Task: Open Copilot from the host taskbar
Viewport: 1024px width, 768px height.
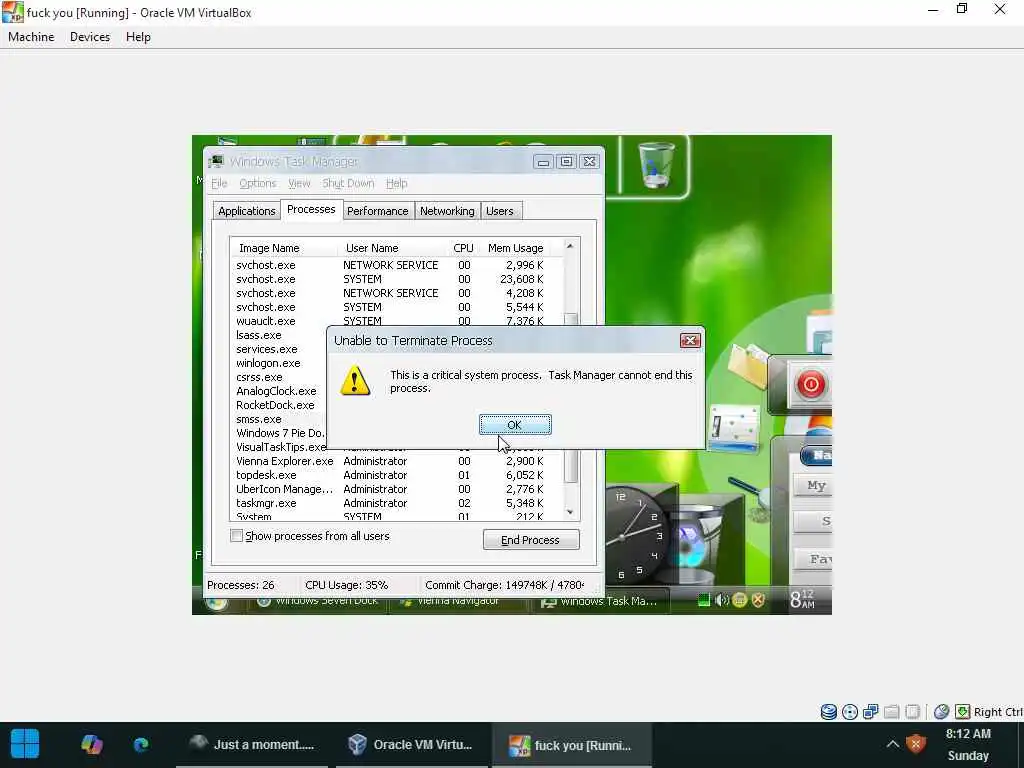Action: point(91,744)
